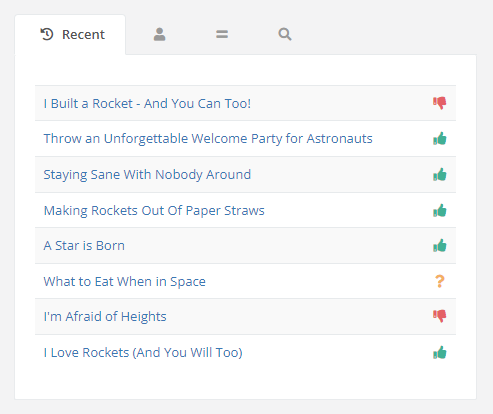Click thumbs-down icon for I Built a Rocket
The image size is (493, 414).
coord(440,103)
